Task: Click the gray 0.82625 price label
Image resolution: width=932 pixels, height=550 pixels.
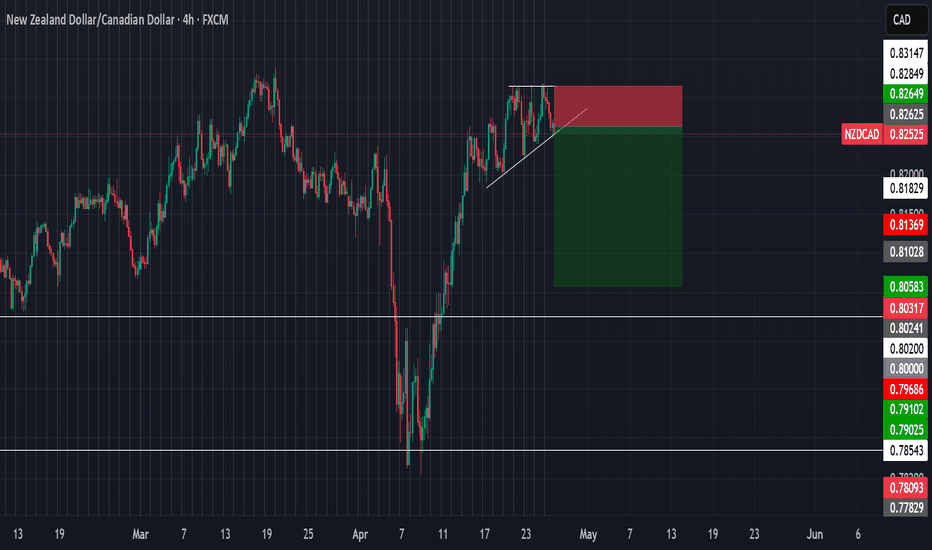Action: 906,114
